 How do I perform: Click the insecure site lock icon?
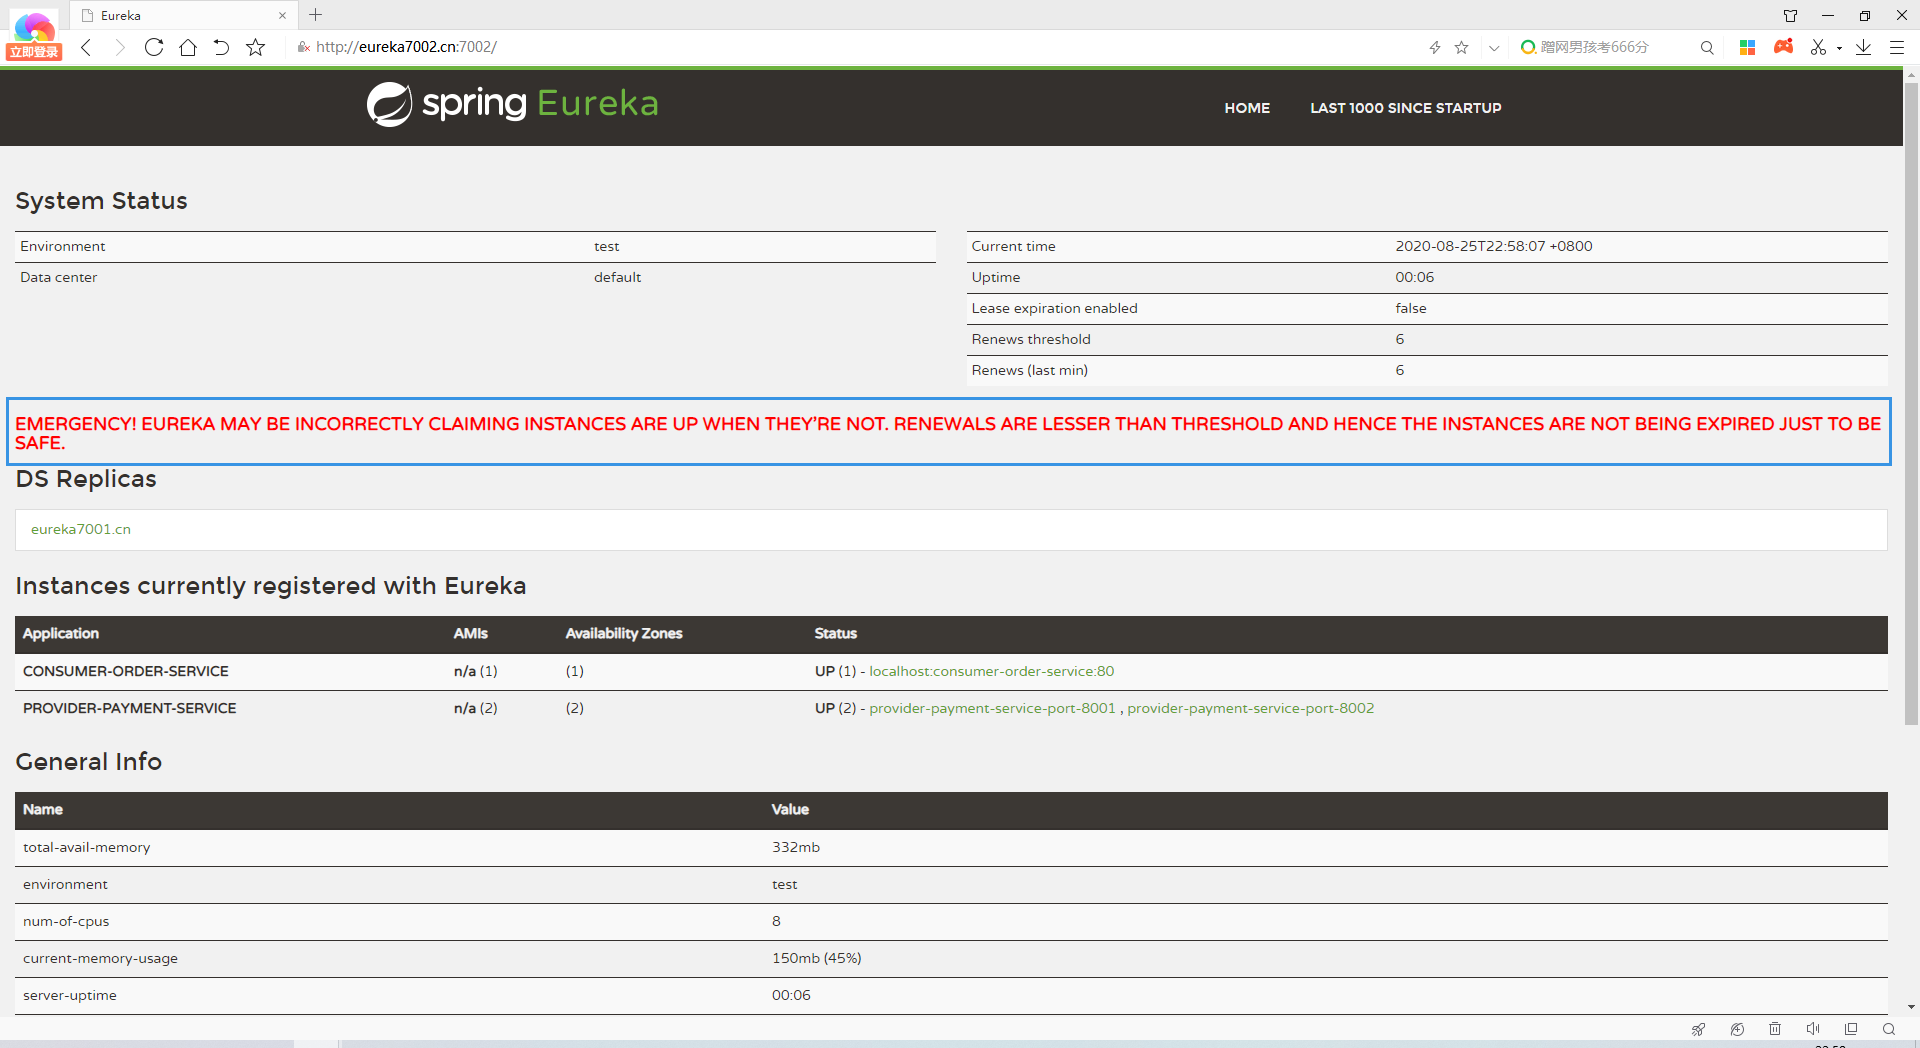point(304,47)
